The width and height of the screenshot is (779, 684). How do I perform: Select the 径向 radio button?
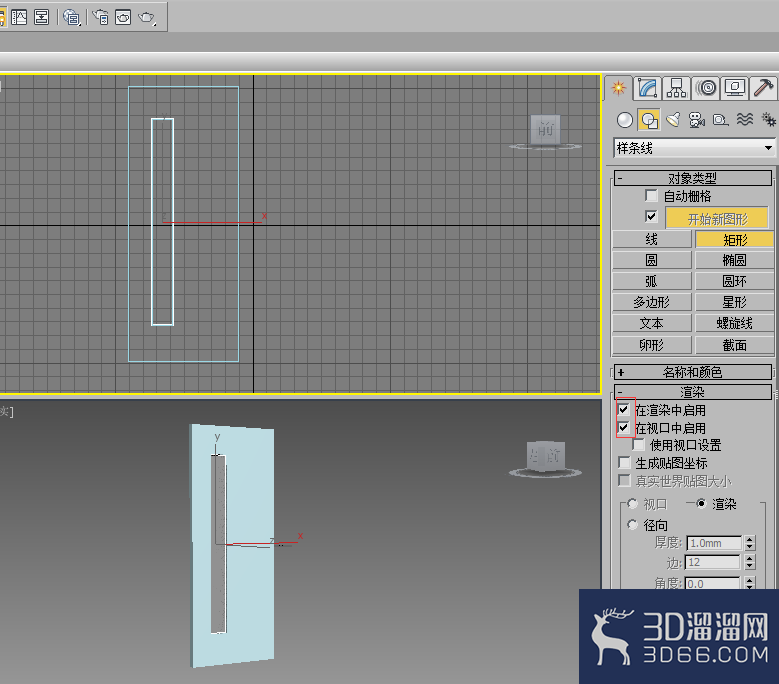click(632, 525)
